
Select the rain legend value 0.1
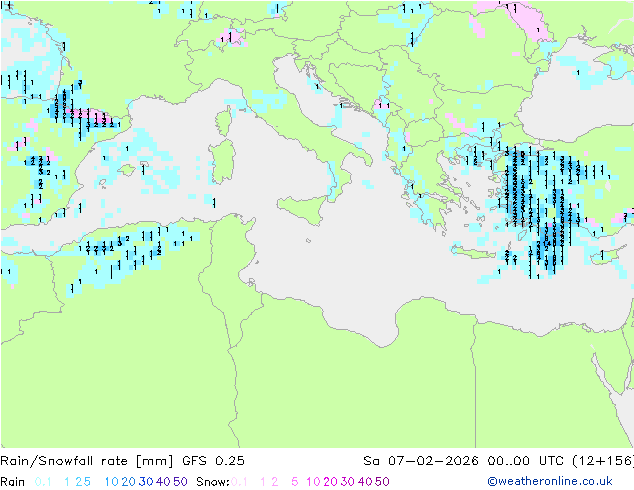tap(43, 482)
